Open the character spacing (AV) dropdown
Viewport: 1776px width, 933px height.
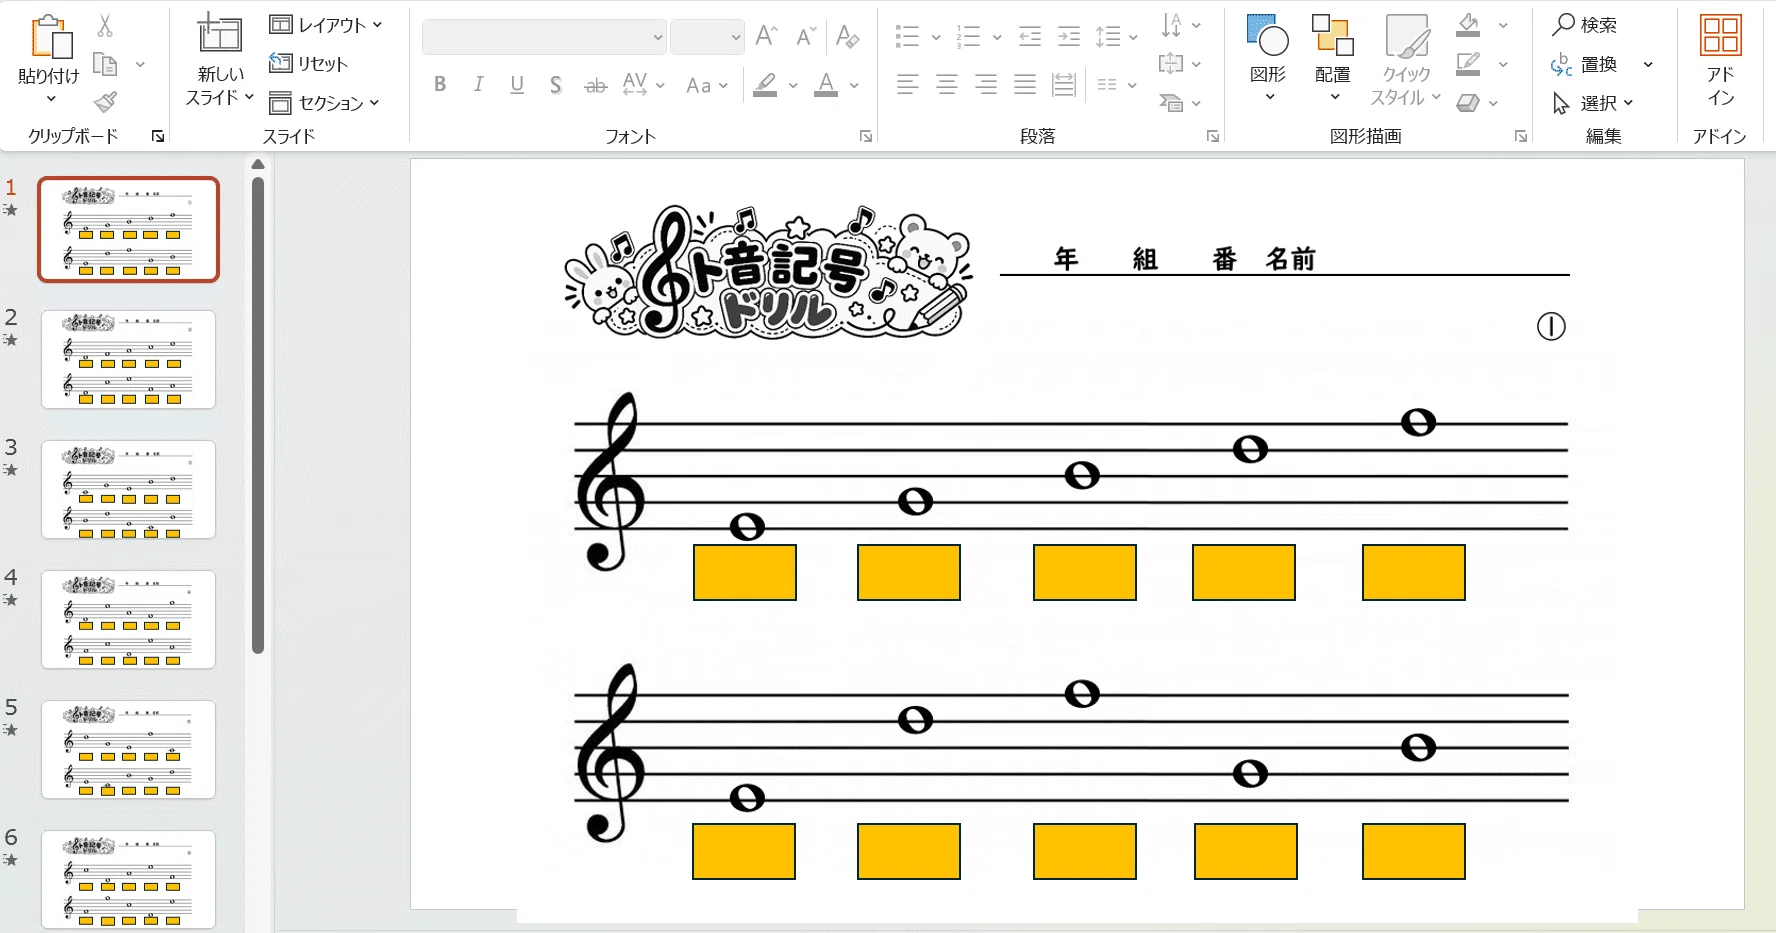[660, 85]
